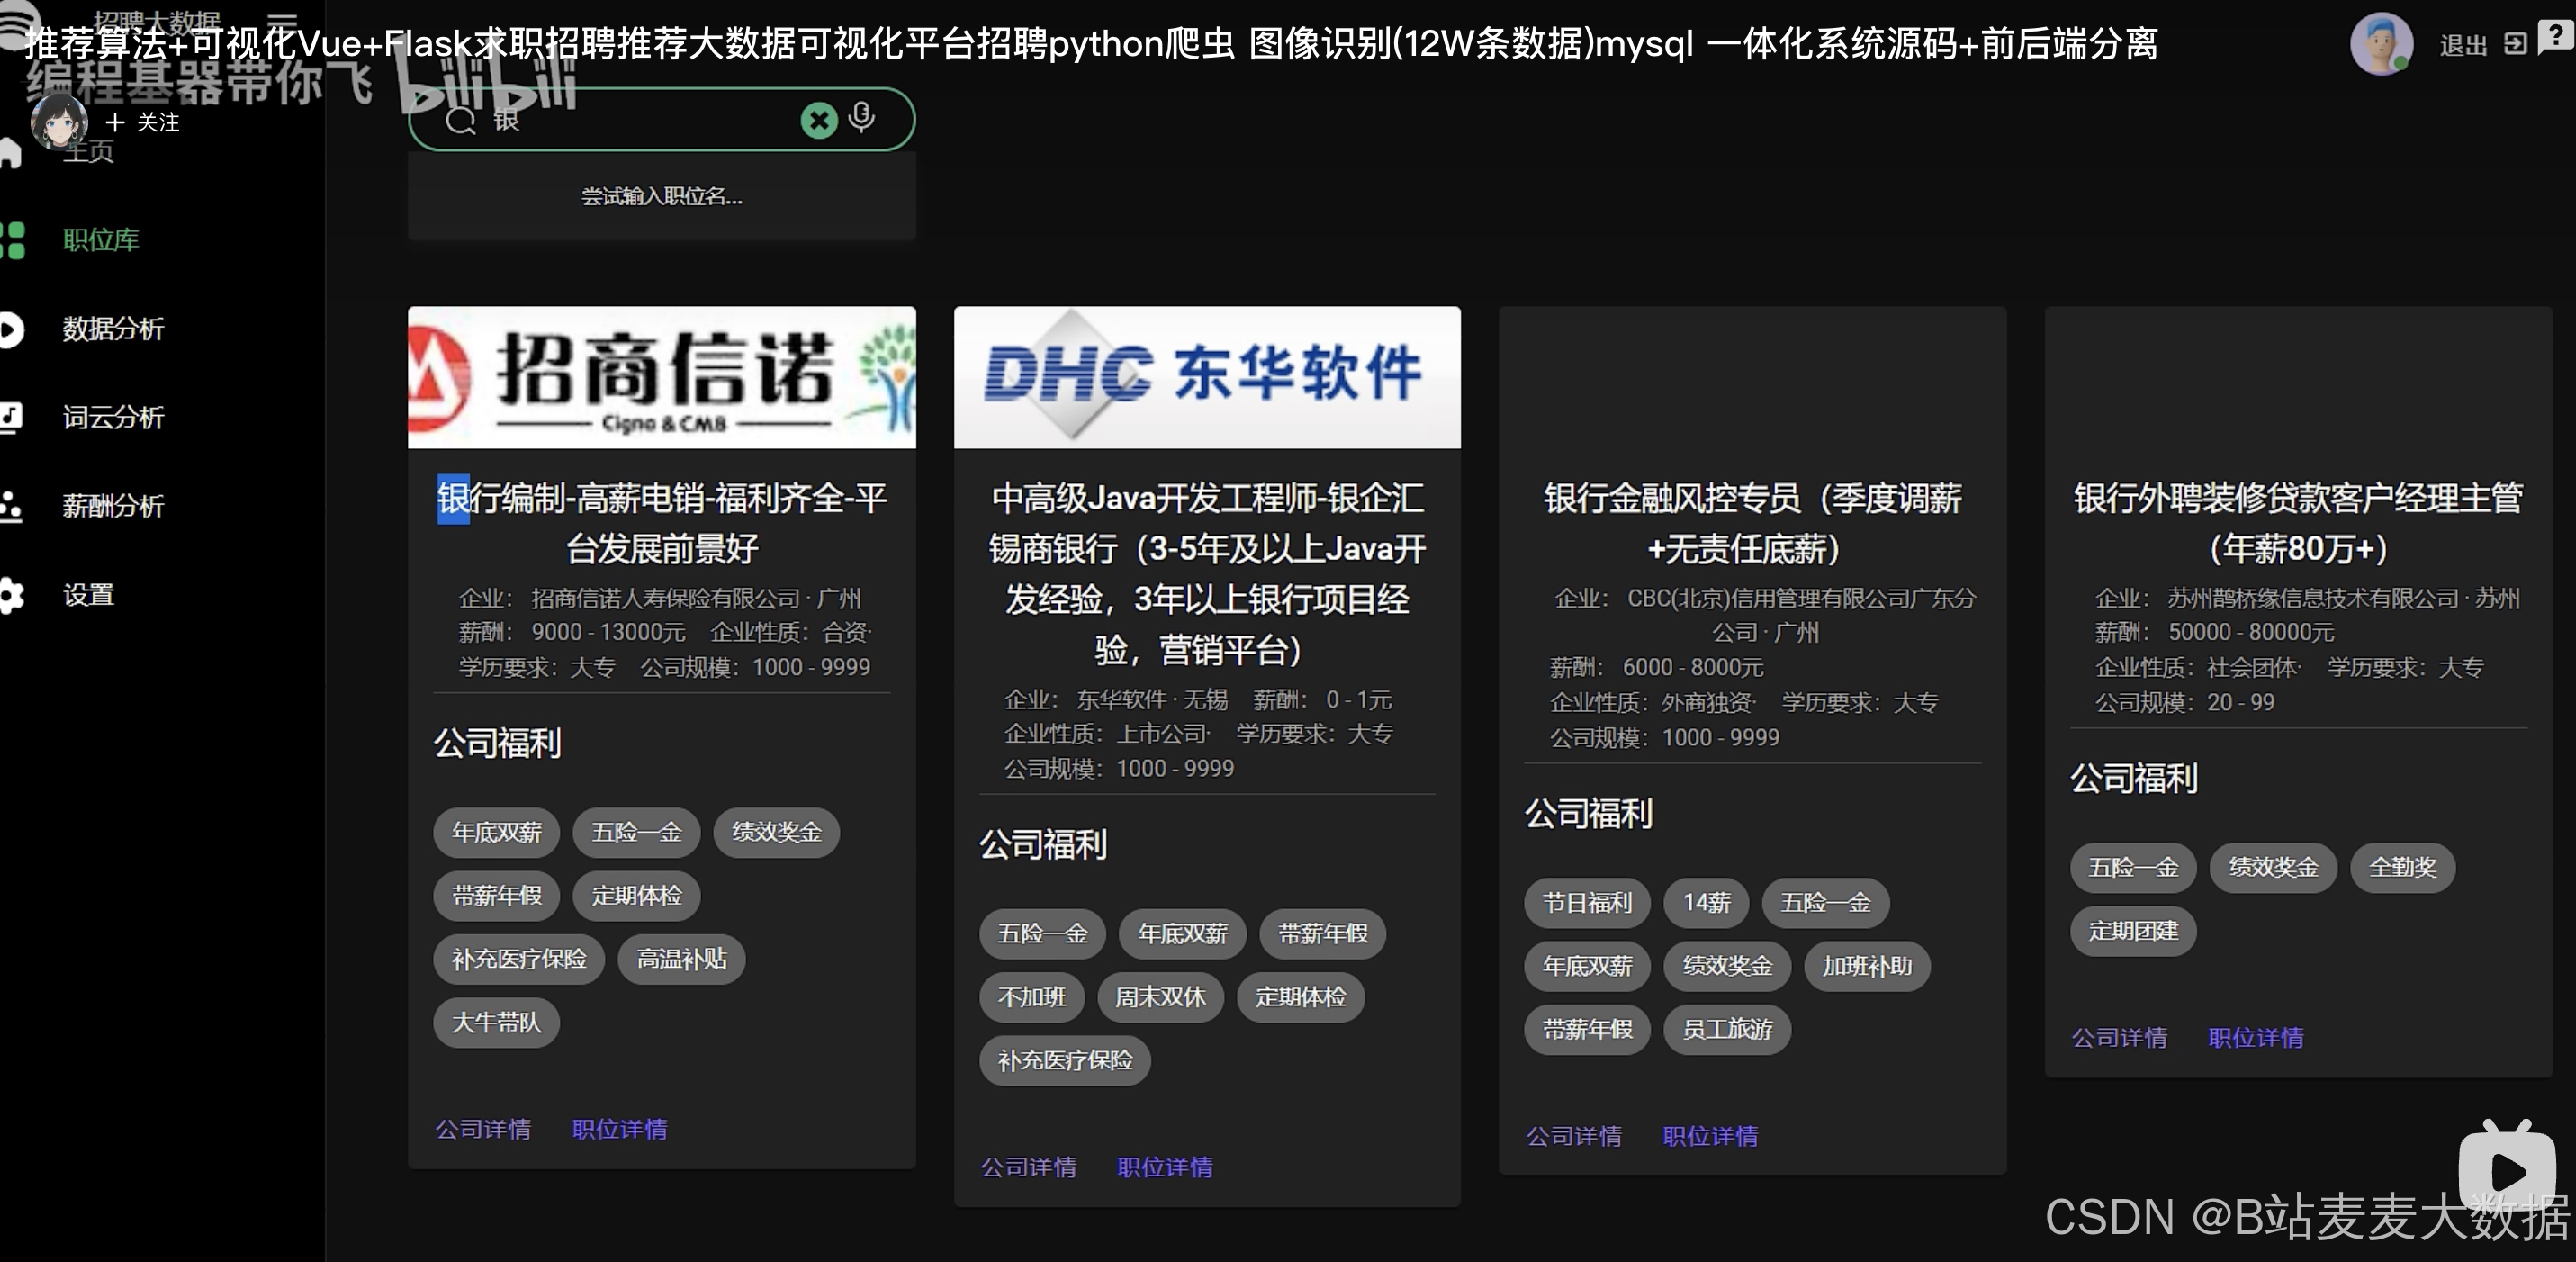Open 公司详情 on the 招商信诺 card
Screen dimensions: 2576x1262
click(483, 1129)
